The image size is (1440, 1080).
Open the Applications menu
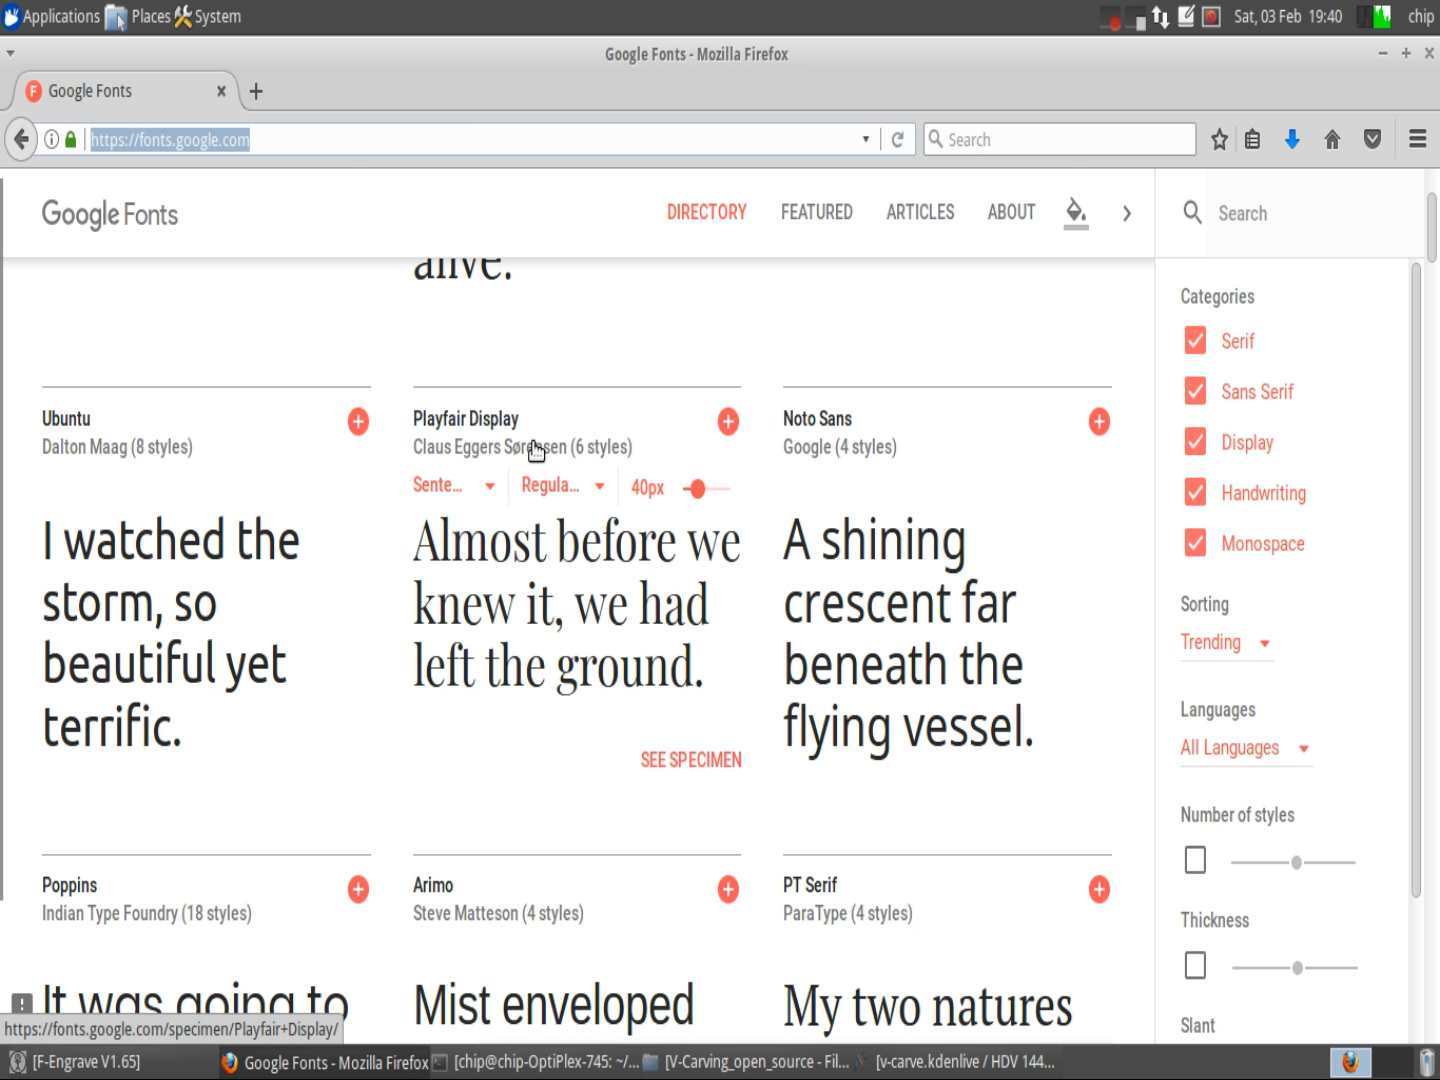tap(52, 16)
